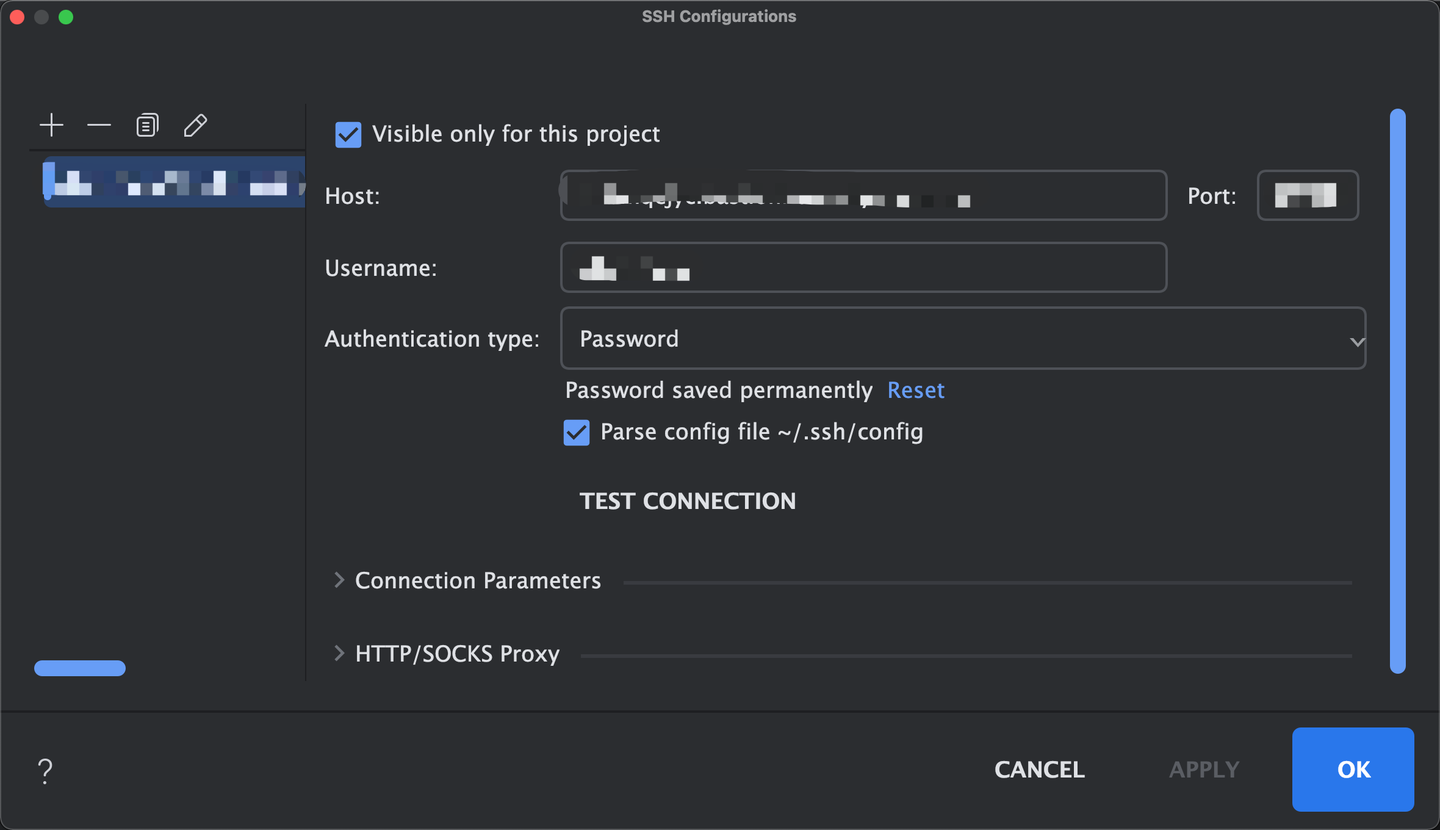Click the Reset password link
The width and height of the screenshot is (1440, 830).
click(x=916, y=390)
